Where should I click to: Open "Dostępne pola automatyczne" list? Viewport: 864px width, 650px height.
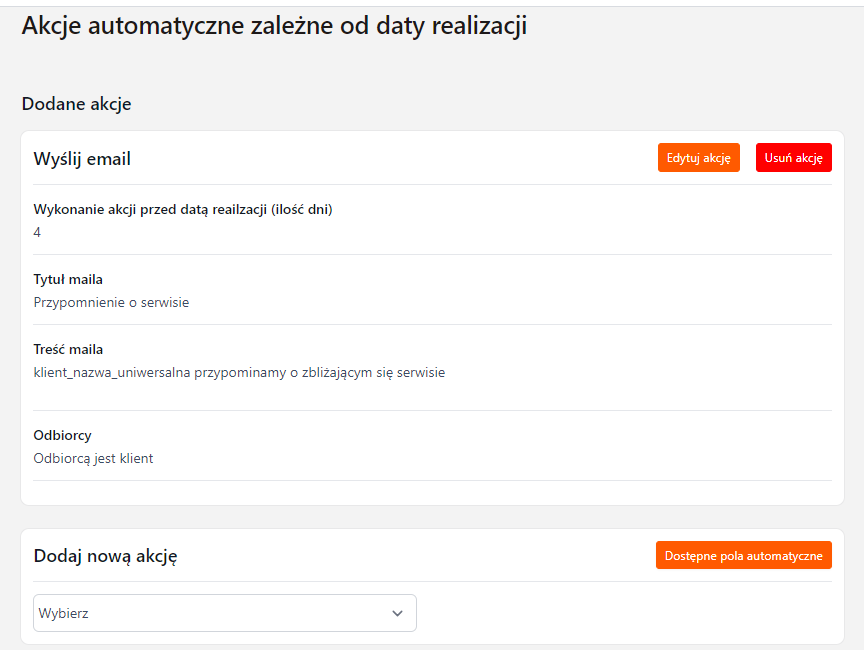(x=743, y=556)
